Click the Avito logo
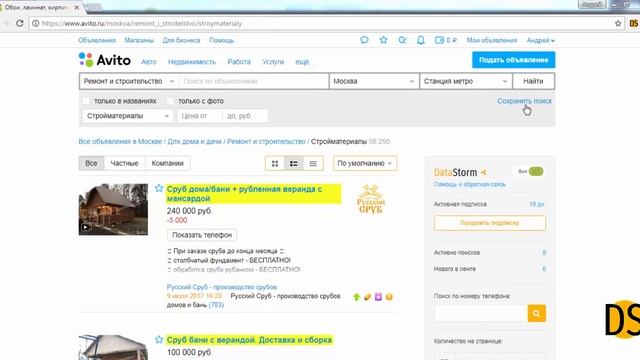The image size is (640, 360). 104,60
